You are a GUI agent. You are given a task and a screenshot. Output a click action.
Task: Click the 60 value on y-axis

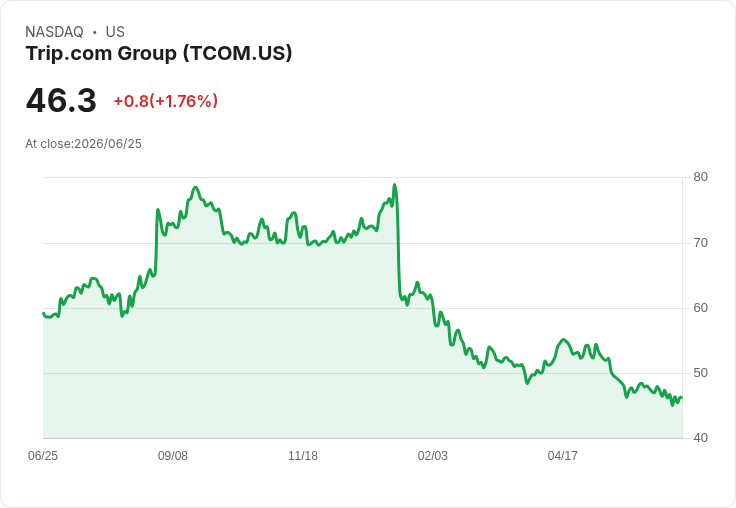coord(700,308)
